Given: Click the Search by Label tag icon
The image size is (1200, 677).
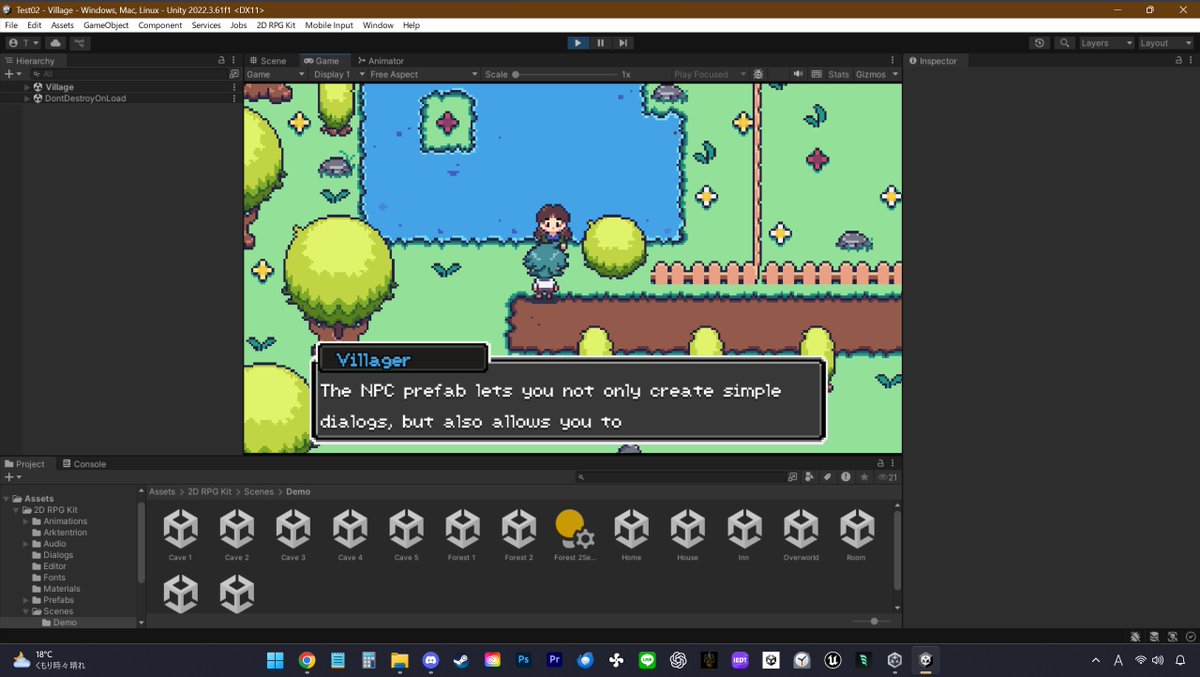Looking at the screenshot, I should click(x=827, y=477).
